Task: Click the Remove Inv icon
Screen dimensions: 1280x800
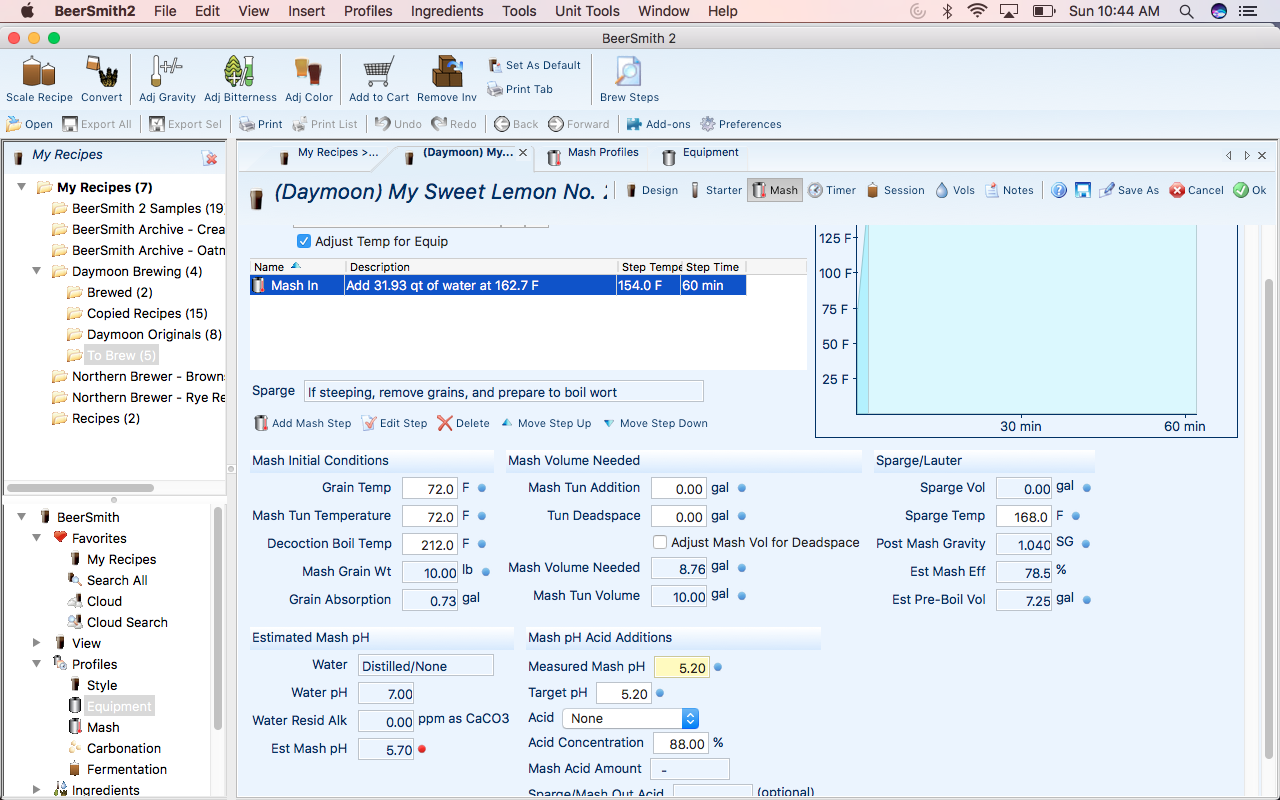Action: point(446,79)
